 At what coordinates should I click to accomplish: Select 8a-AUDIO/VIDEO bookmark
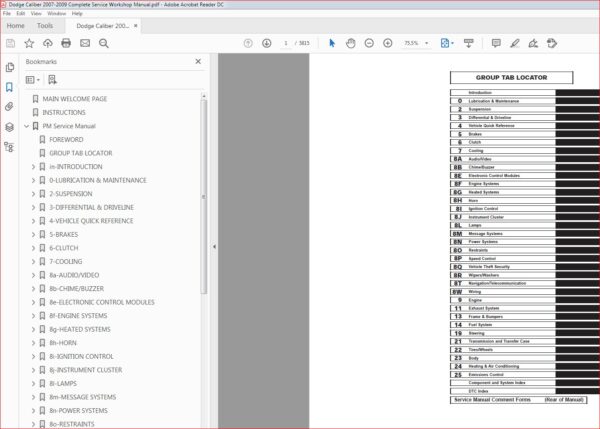pyautogui.click(x=74, y=275)
